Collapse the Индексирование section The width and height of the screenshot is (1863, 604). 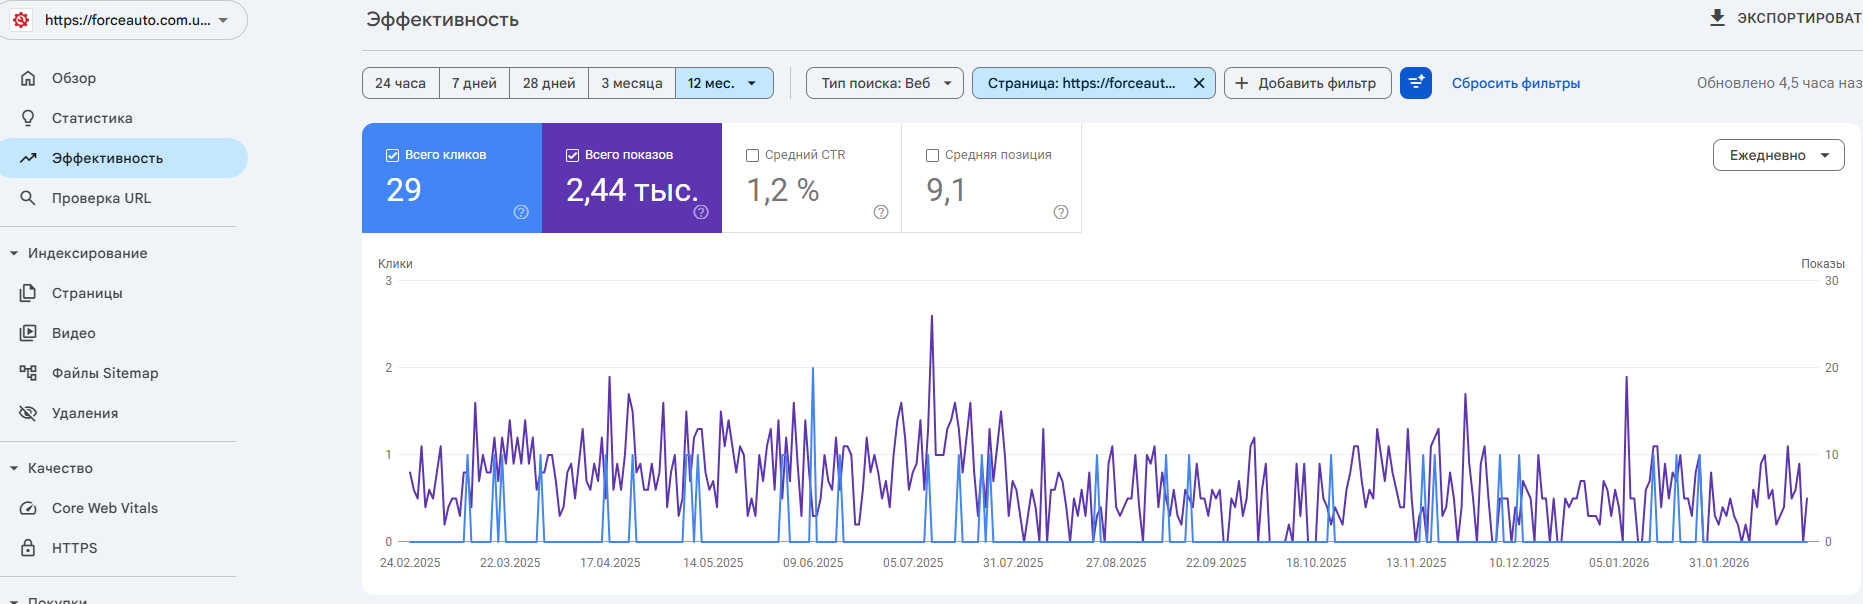pyautogui.click(x=14, y=253)
